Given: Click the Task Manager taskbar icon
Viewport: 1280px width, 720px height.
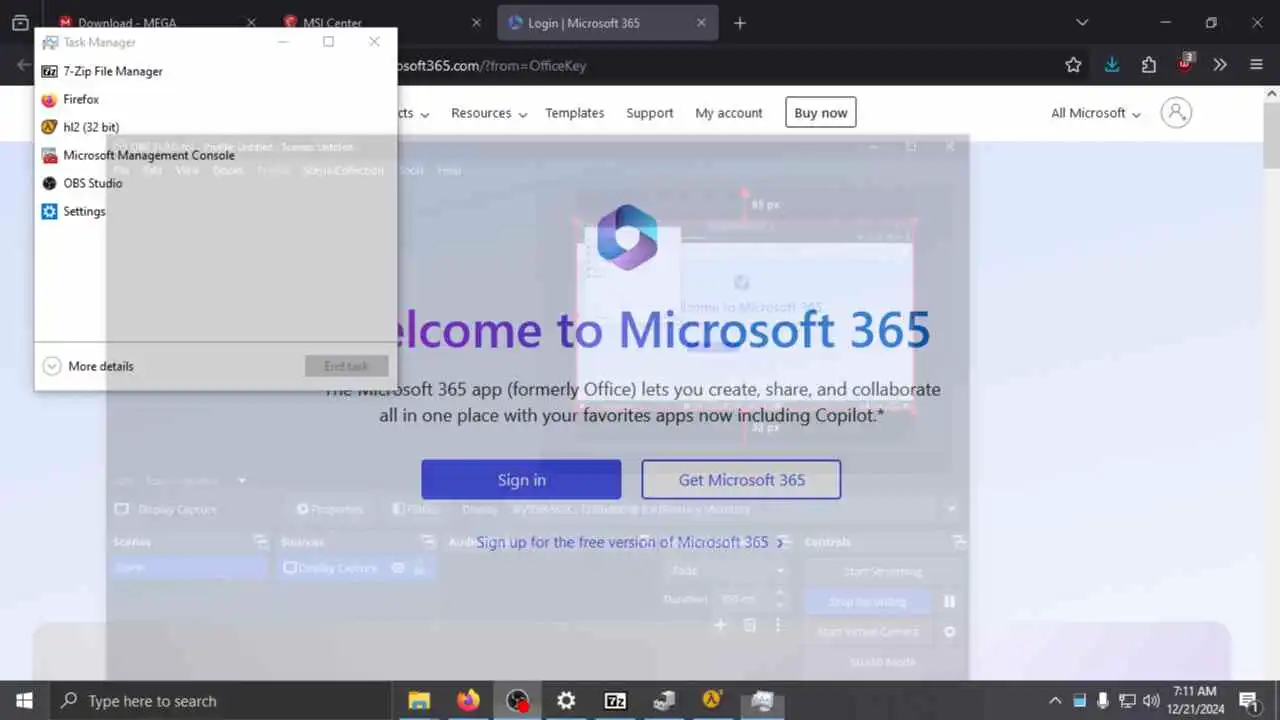Looking at the screenshot, I should [x=762, y=700].
